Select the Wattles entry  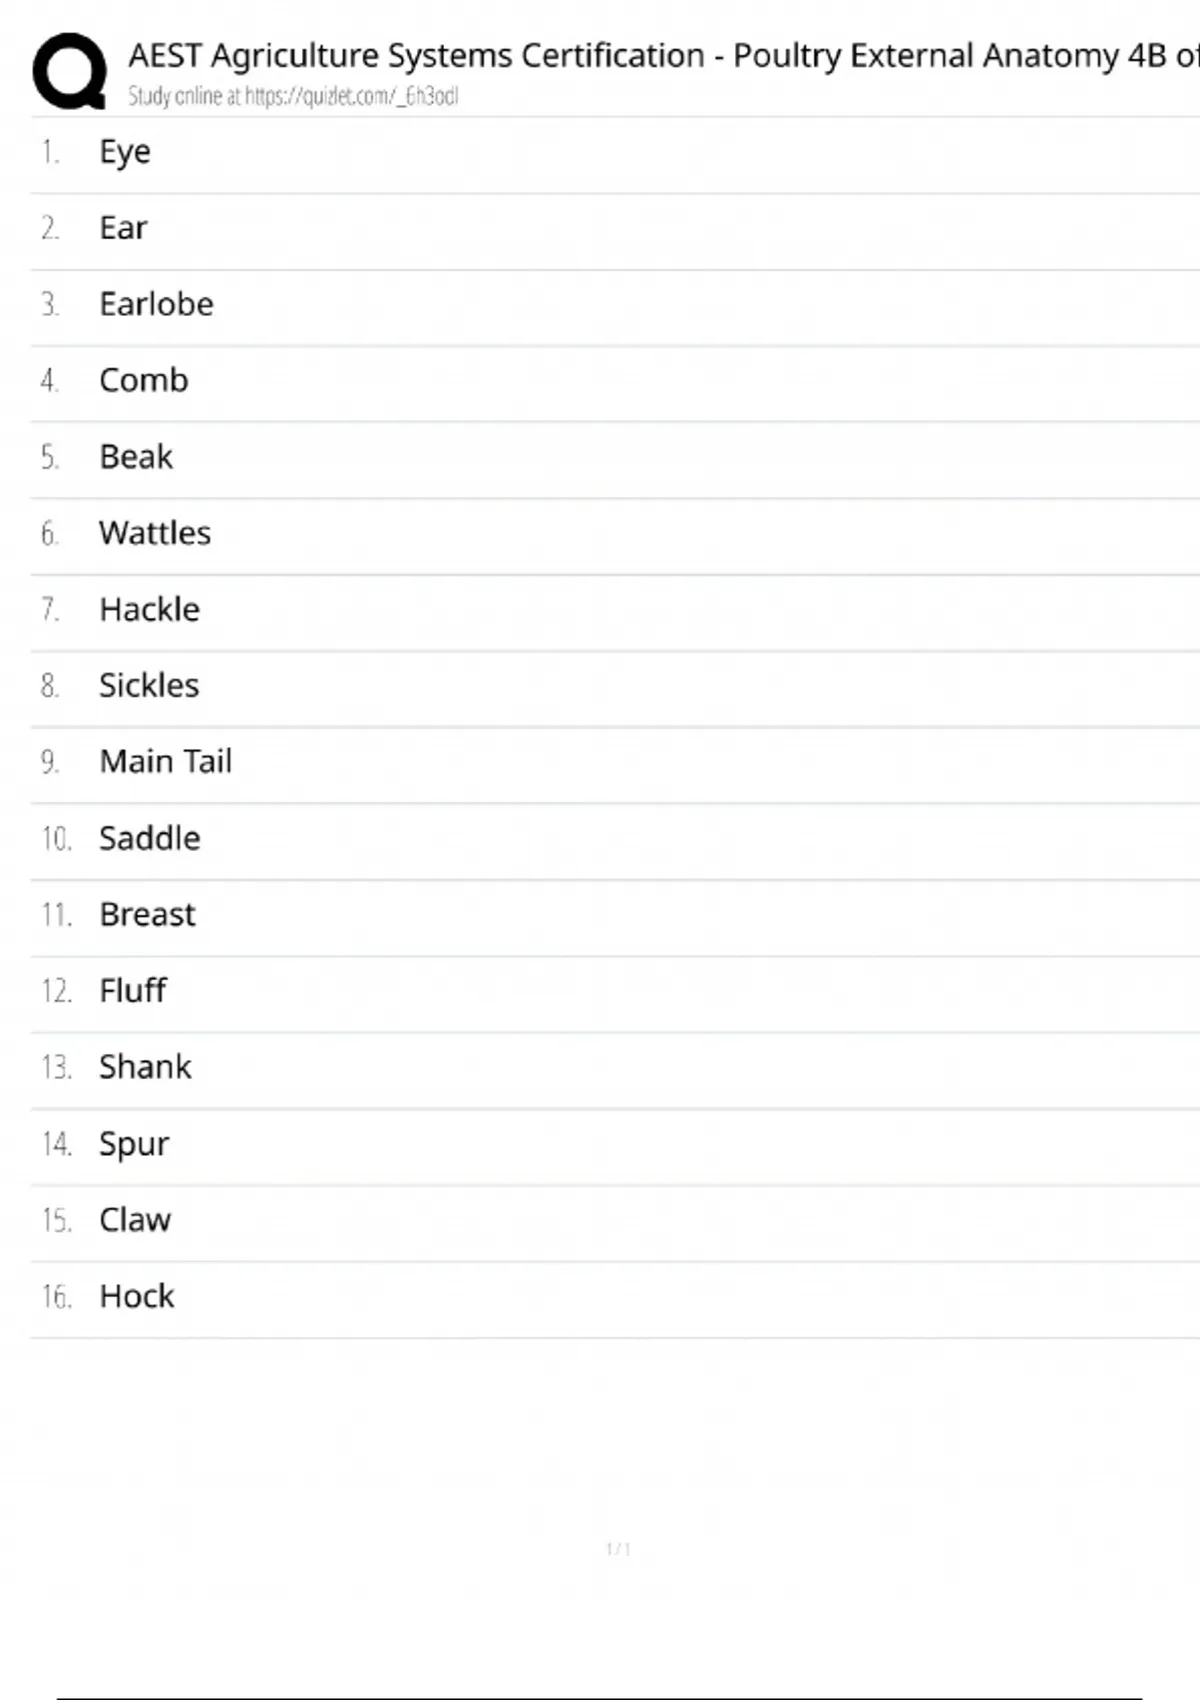[x=155, y=533]
